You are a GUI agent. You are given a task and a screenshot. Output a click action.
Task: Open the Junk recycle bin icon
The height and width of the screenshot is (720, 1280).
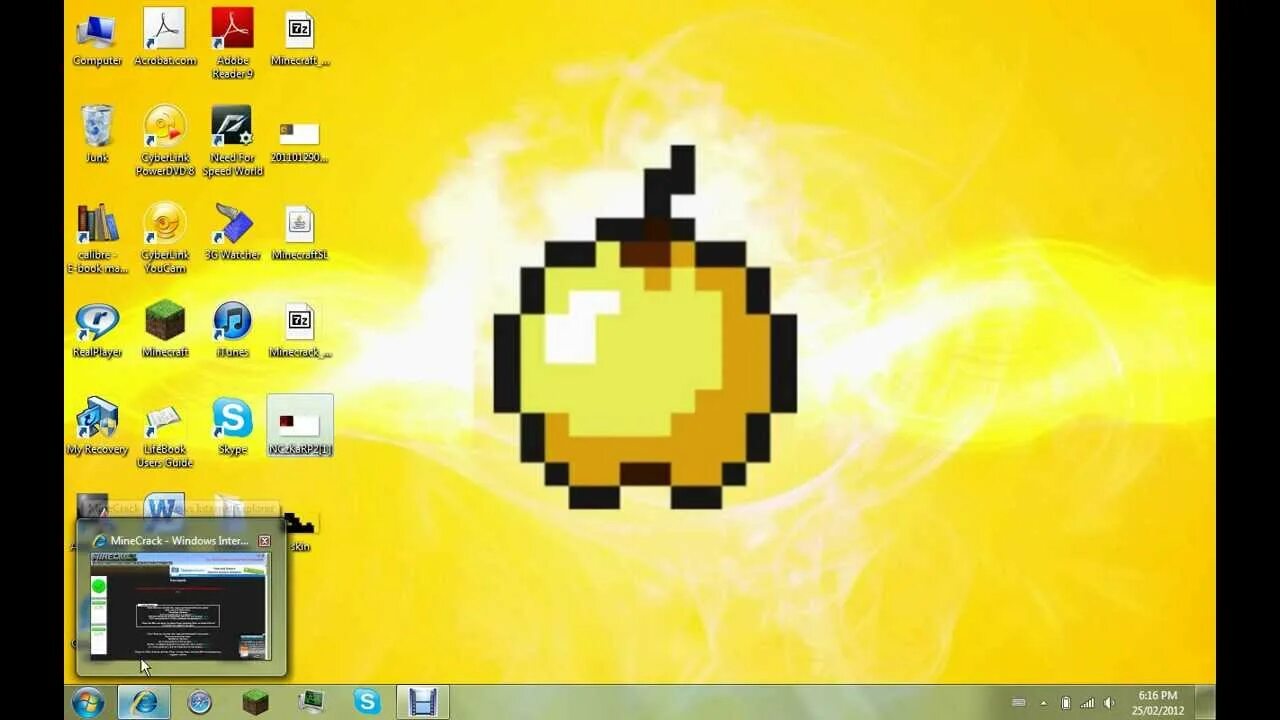pos(97,134)
